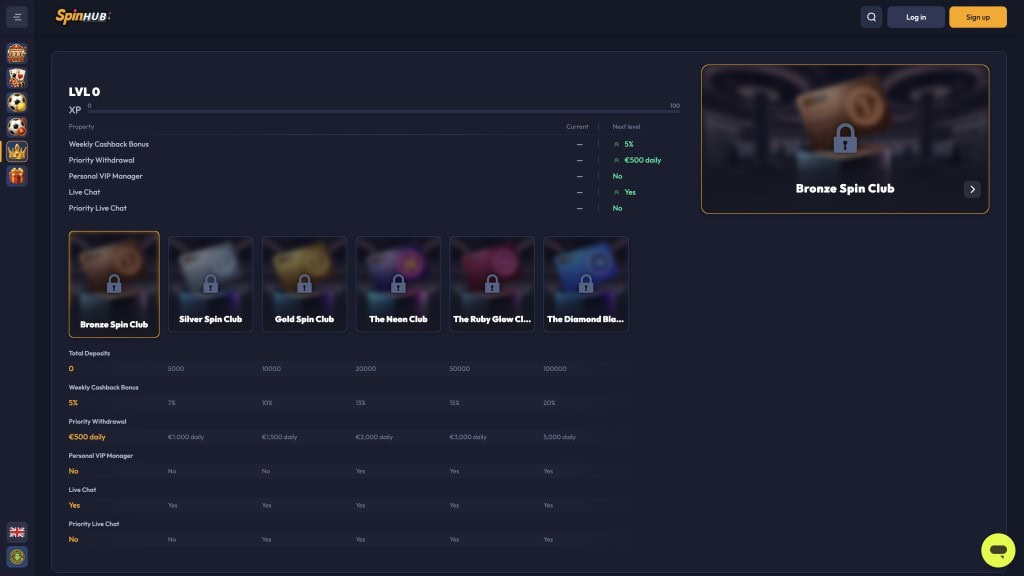The image size is (1024, 576).
Task: Click the 100000 total deposits value
Action: point(554,369)
